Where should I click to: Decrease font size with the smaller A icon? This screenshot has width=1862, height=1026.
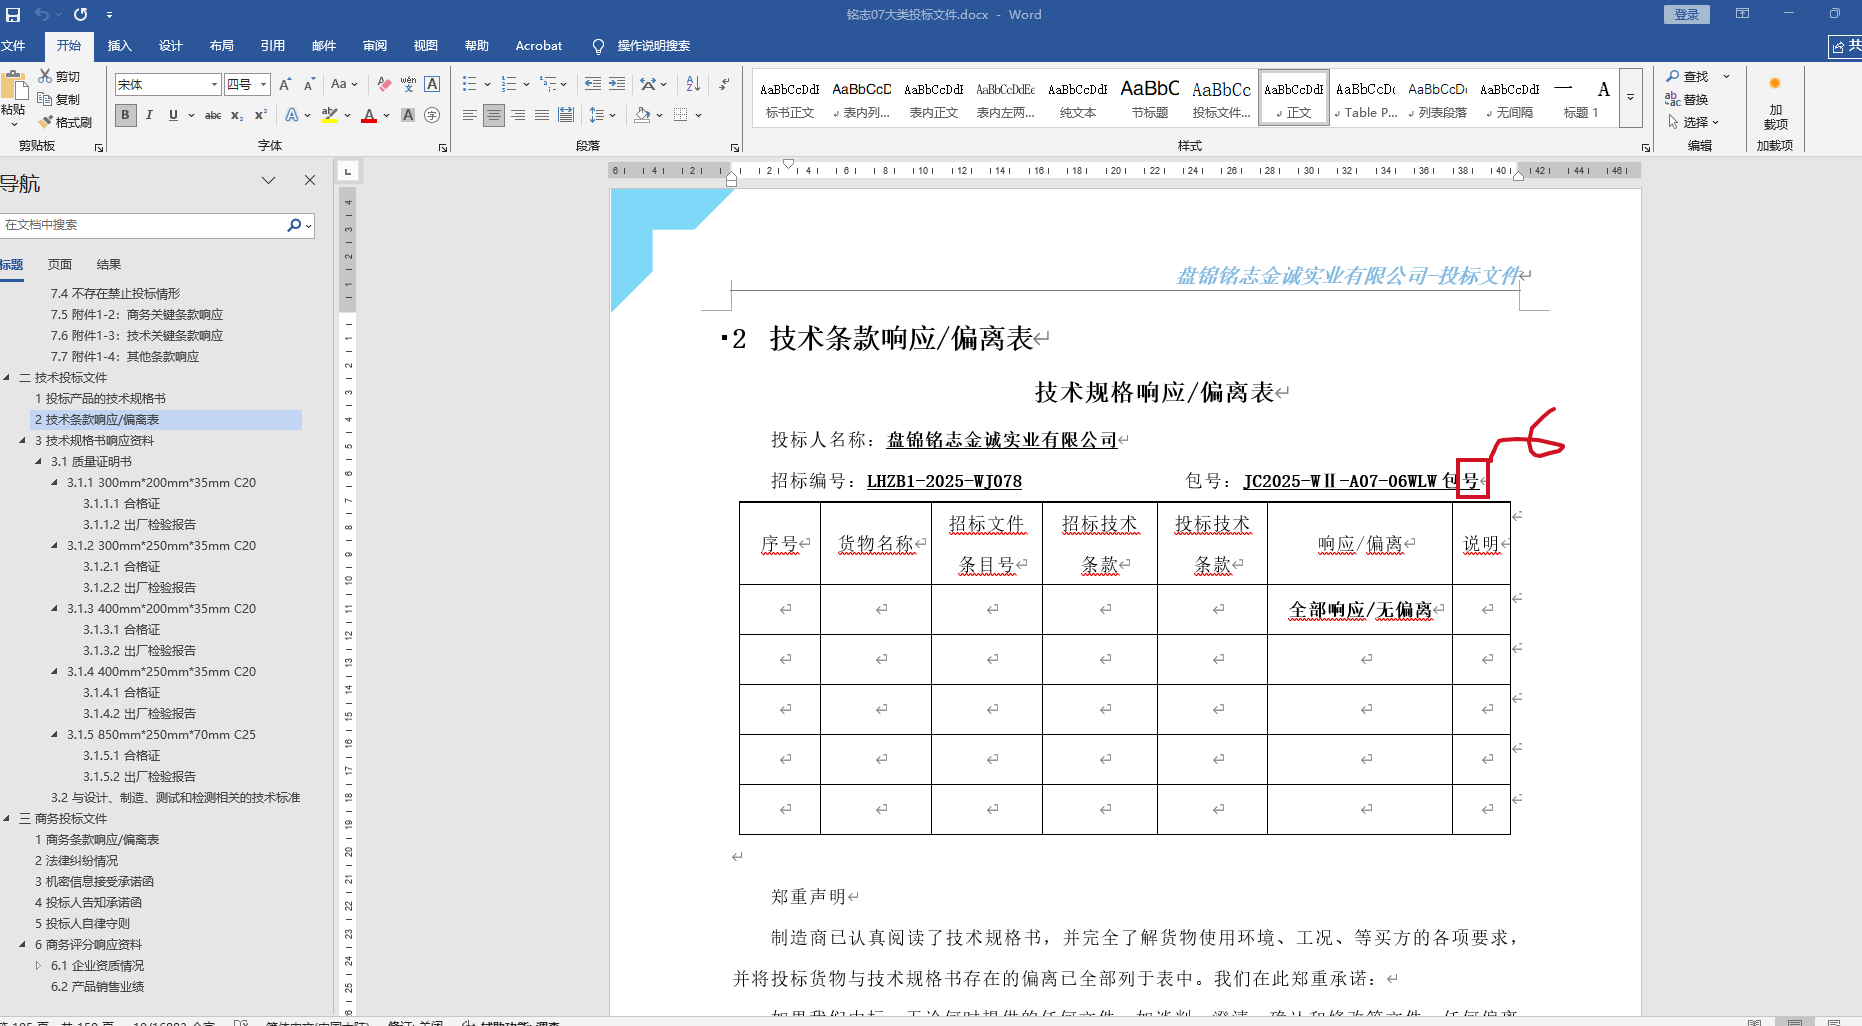point(309,84)
